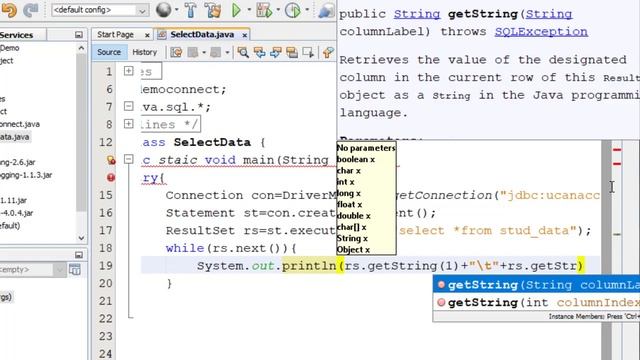Open the dropdown after the first grey icon
Viewport: 640px width, 360px height.
tap(204, 53)
